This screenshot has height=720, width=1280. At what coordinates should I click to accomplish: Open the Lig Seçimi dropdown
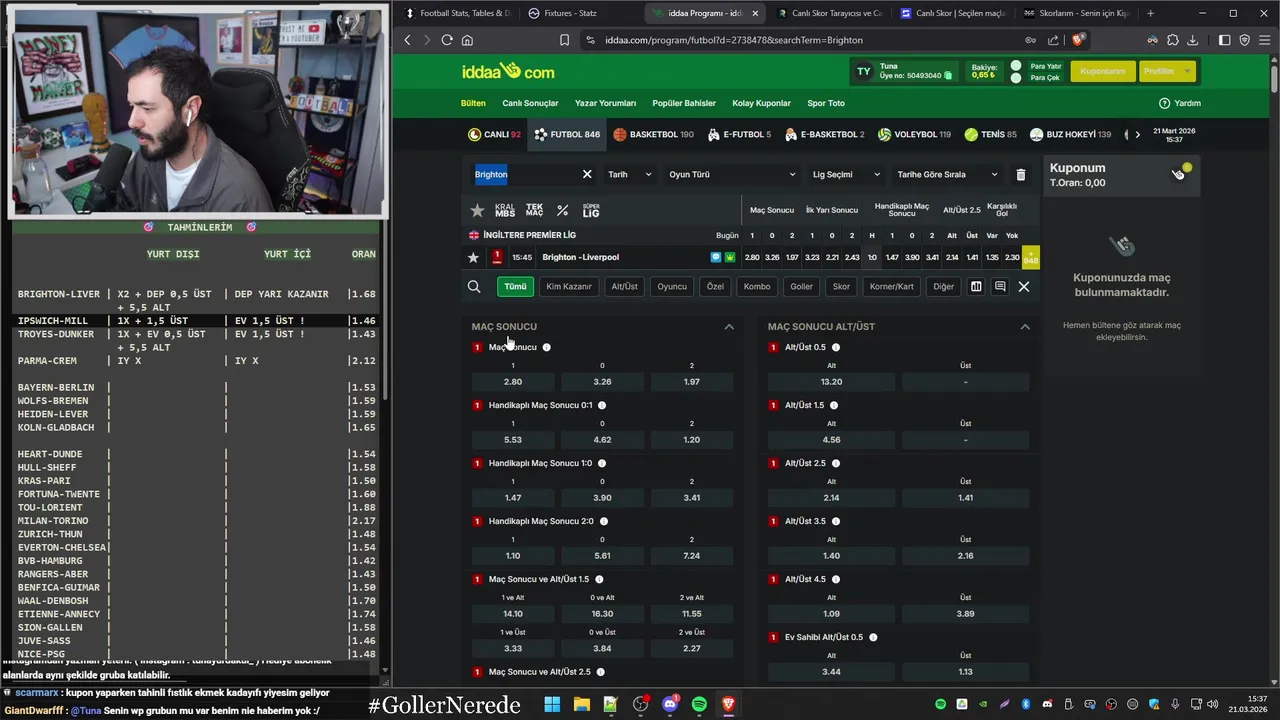coord(846,174)
